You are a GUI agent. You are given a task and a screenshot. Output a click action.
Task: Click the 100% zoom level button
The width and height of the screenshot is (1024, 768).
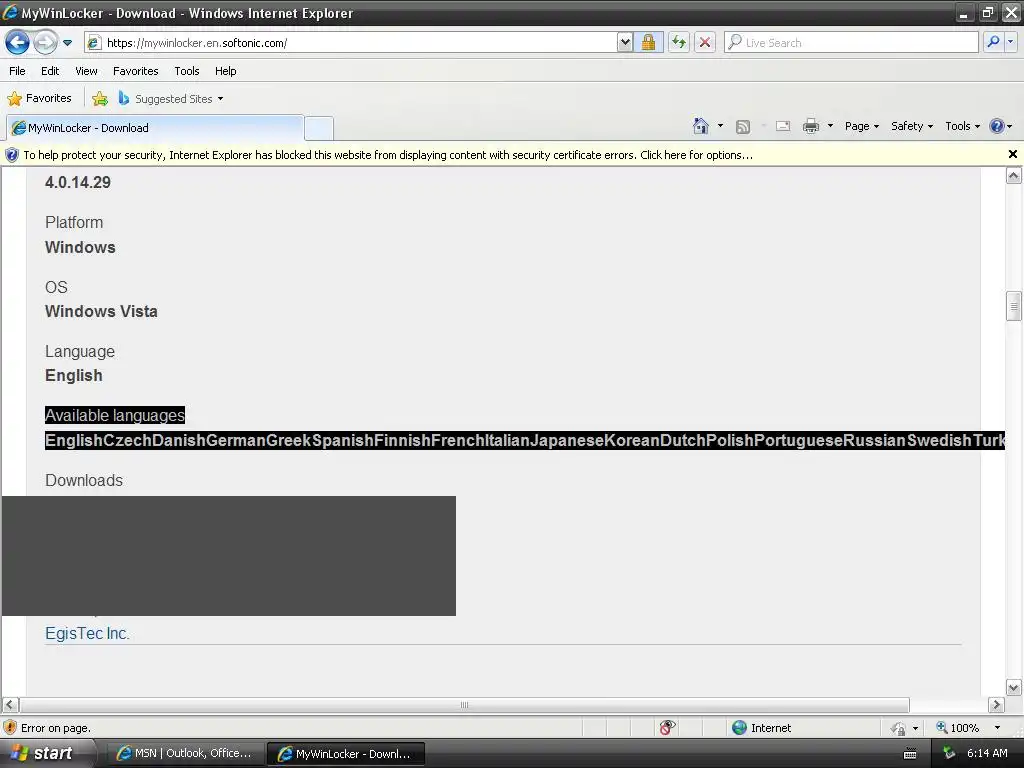957,728
